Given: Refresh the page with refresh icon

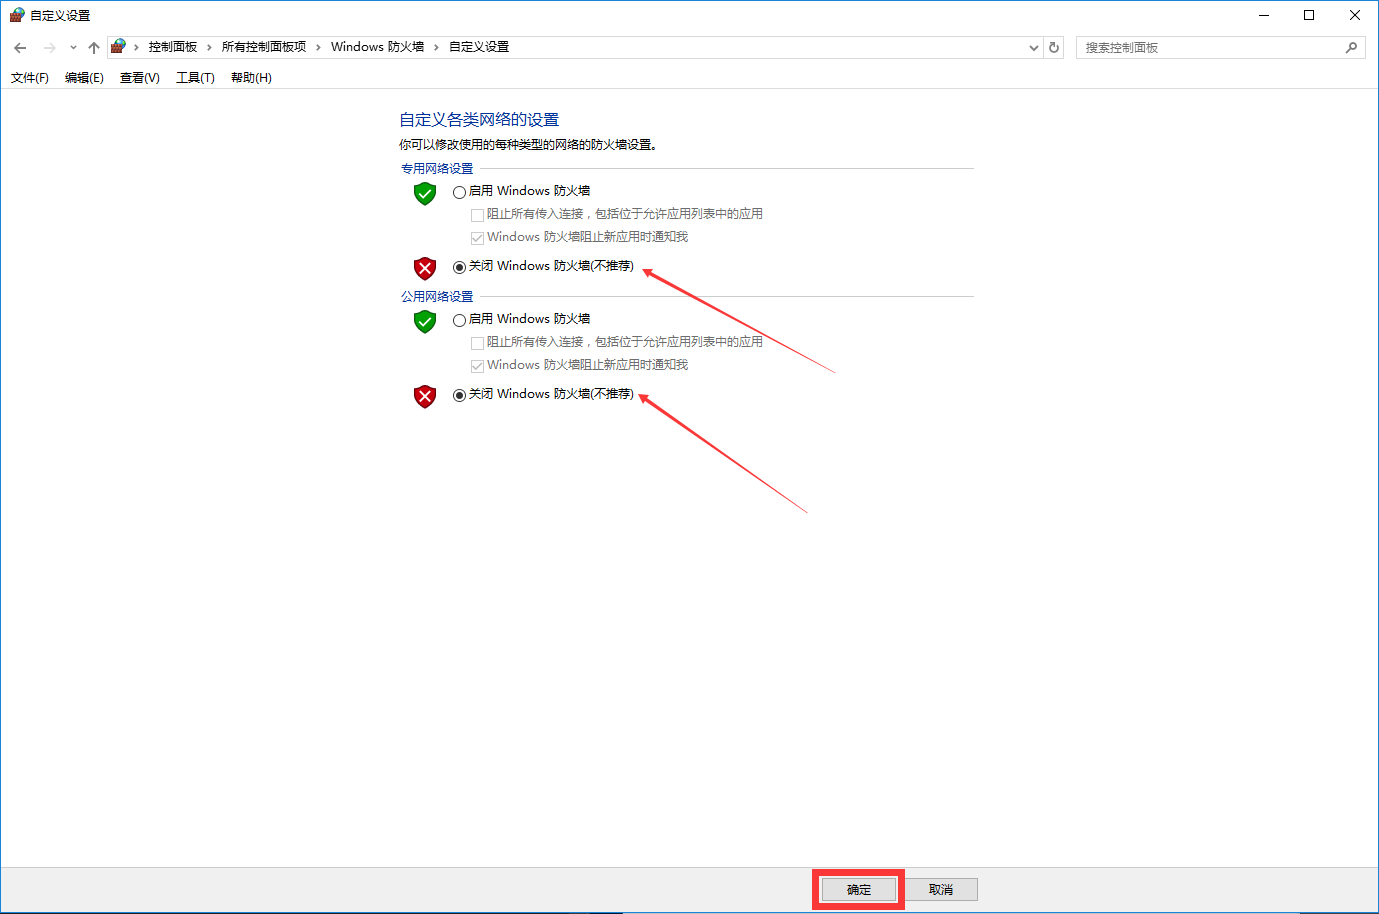Looking at the screenshot, I should pyautogui.click(x=1054, y=47).
